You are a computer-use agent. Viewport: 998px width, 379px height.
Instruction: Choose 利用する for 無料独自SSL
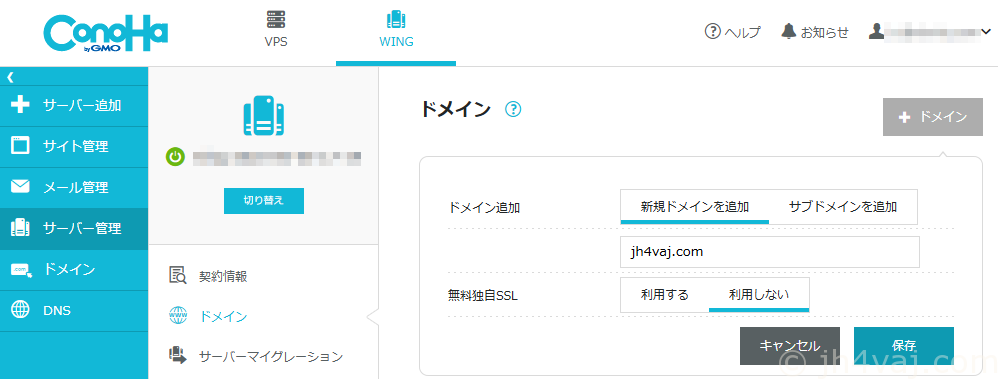click(664, 295)
